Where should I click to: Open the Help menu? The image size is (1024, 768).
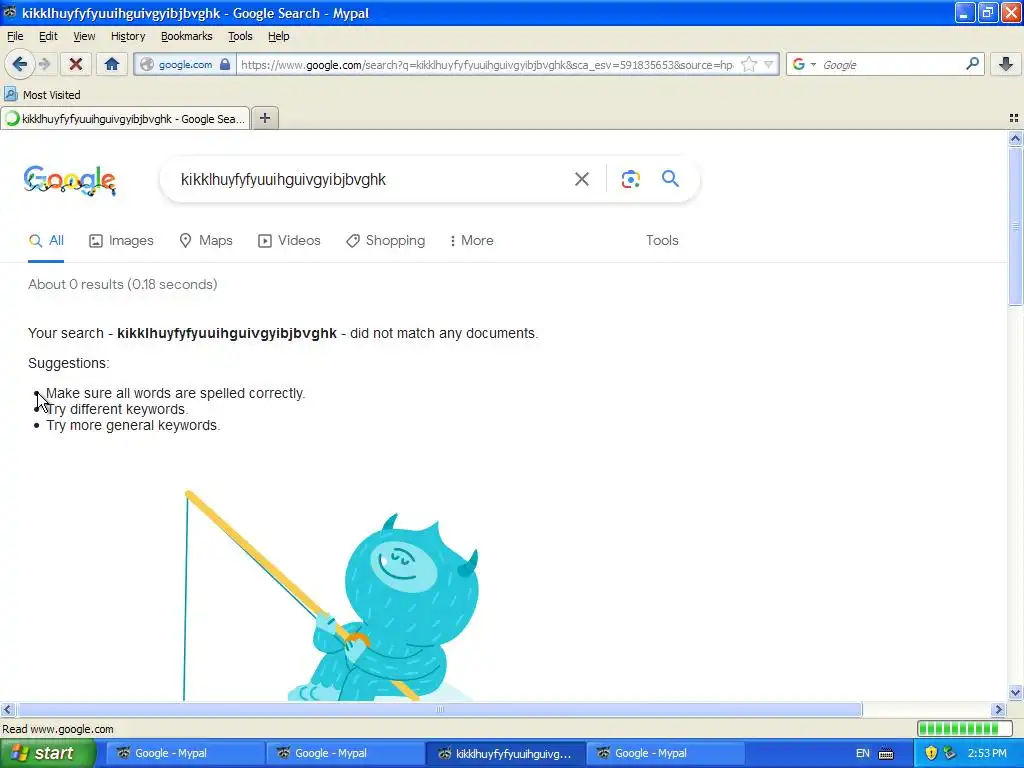coord(279,36)
